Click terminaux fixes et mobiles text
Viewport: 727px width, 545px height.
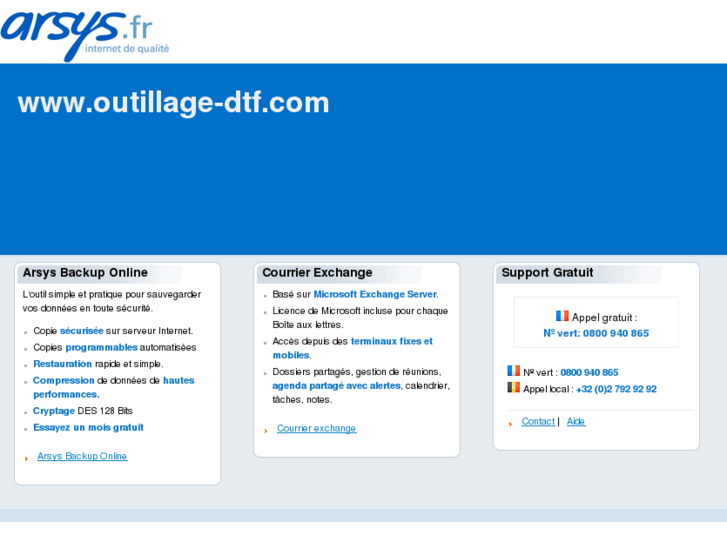(x=352, y=348)
